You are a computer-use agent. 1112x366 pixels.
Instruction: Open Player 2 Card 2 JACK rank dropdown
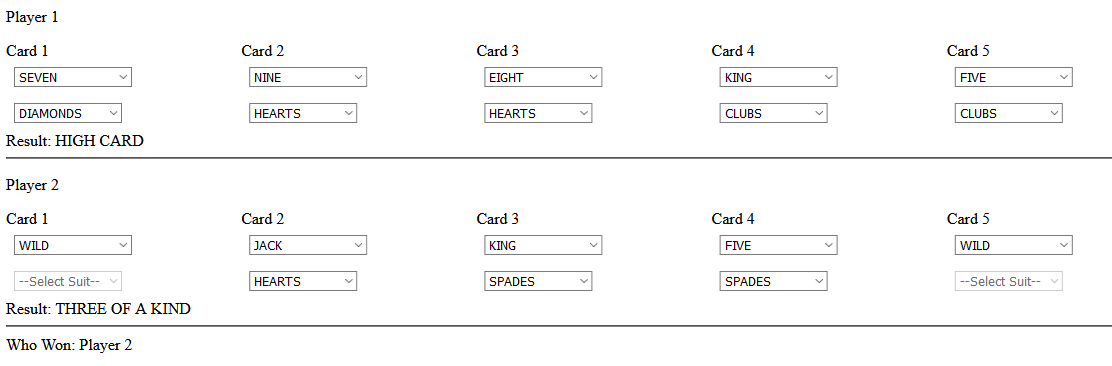[308, 245]
